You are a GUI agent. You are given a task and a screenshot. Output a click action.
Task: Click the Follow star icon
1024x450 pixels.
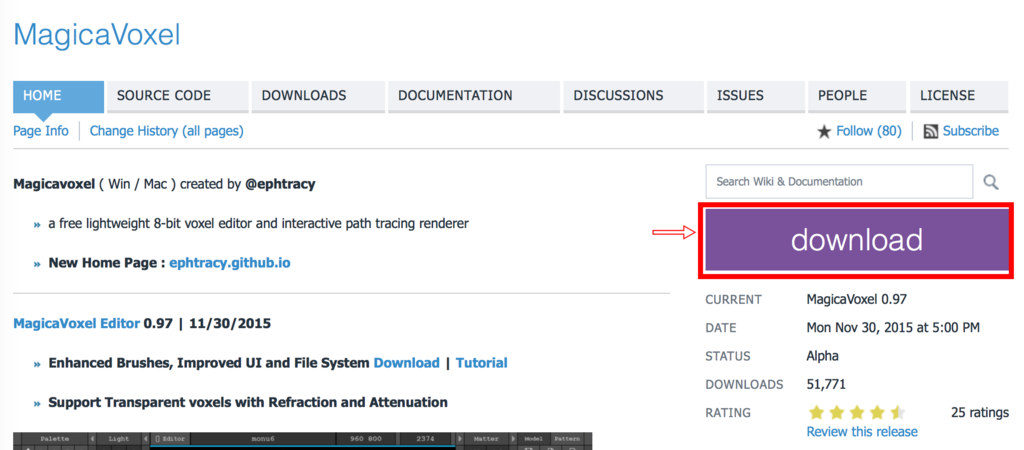point(824,132)
